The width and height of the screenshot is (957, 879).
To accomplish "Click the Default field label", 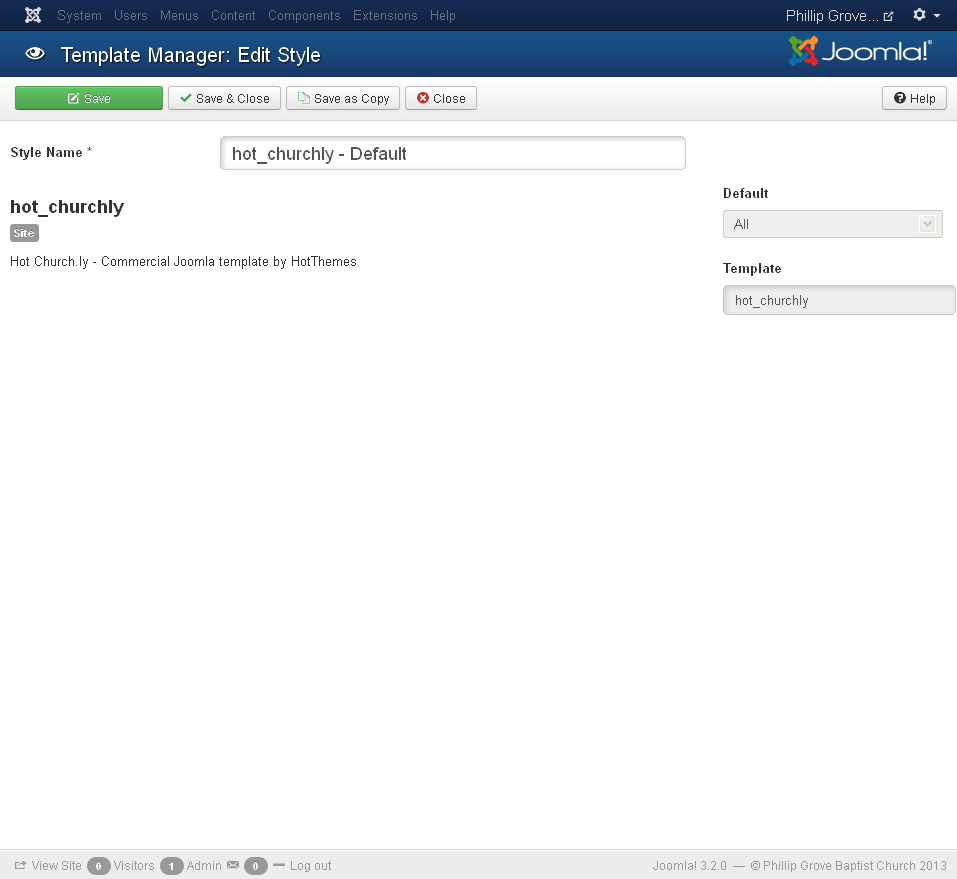I will 745,194.
